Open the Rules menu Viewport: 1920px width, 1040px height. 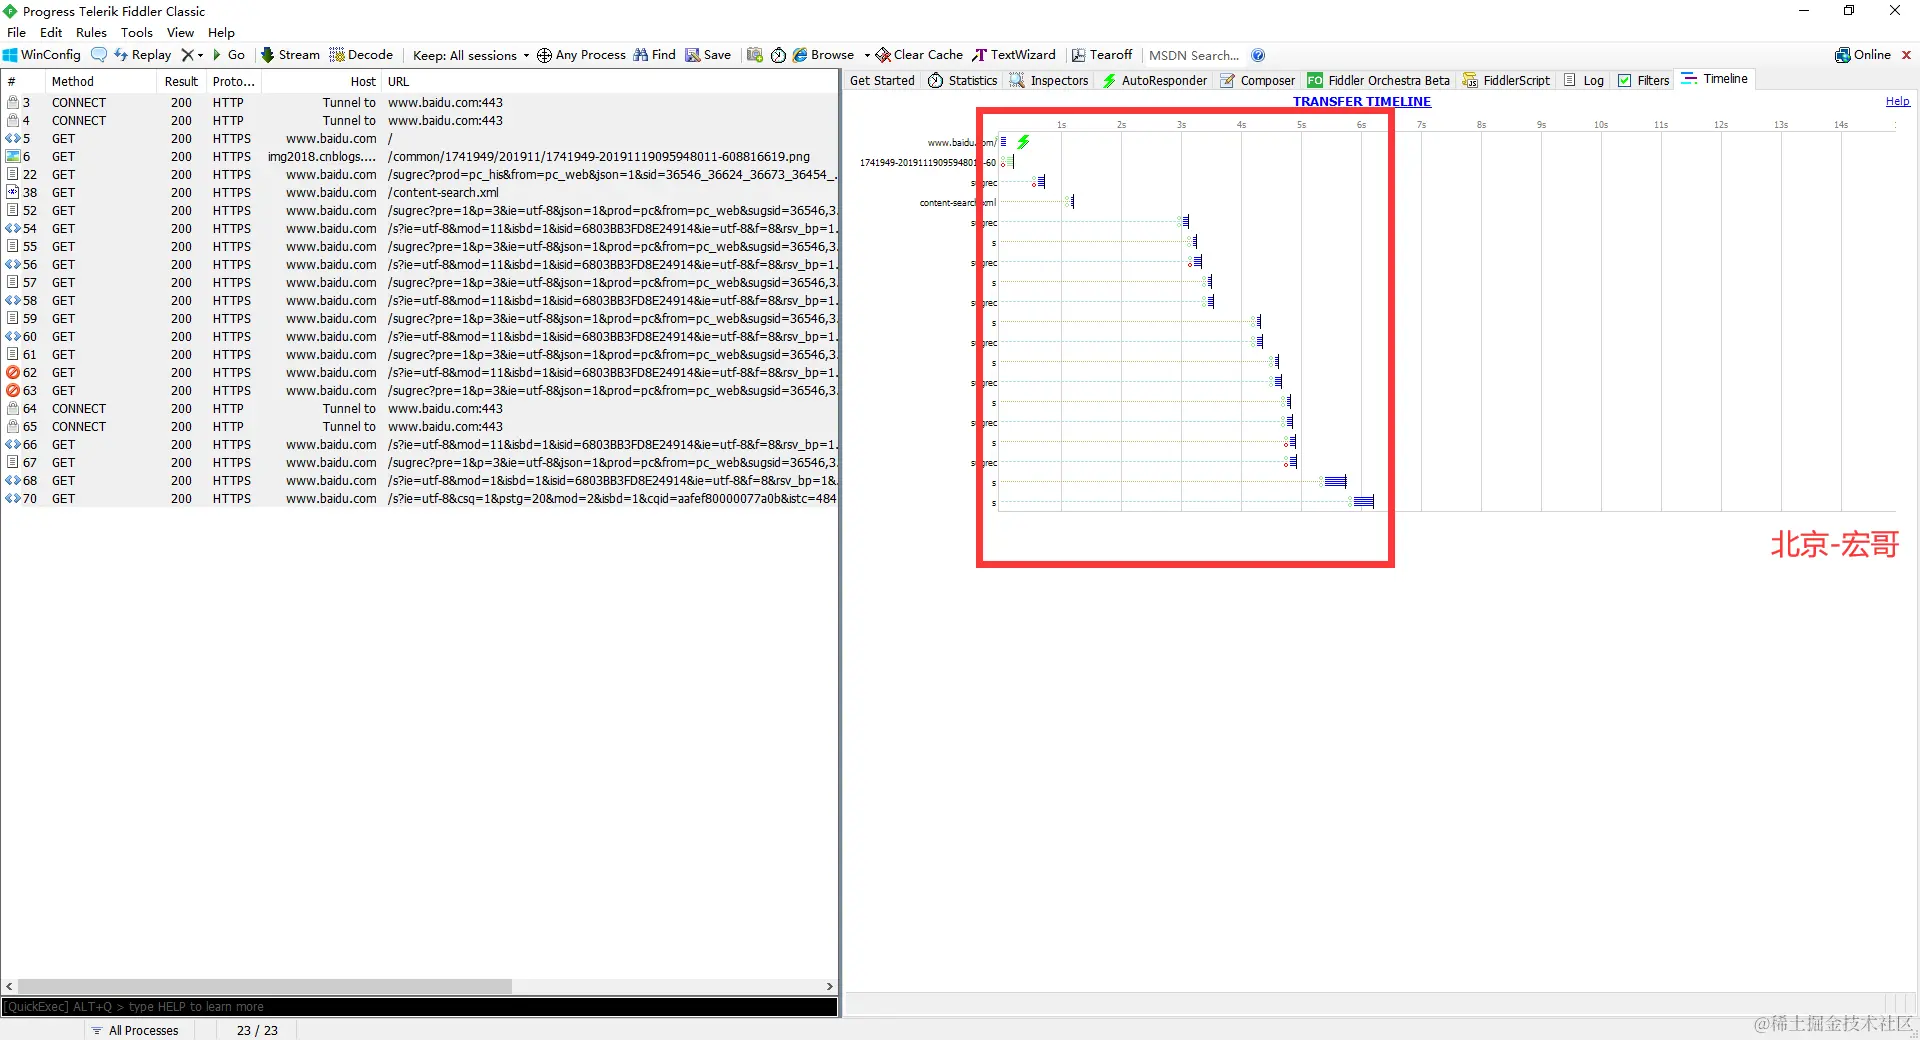tap(91, 32)
